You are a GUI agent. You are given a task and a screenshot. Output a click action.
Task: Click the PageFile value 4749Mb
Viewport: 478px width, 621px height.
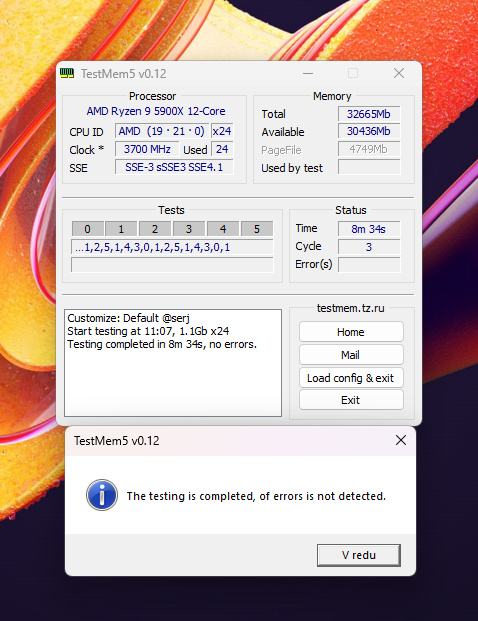(x=369, y=149)
